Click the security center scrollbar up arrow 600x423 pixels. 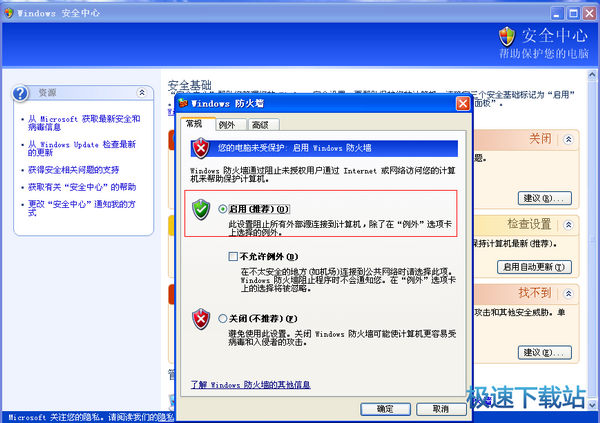(592, 75)
